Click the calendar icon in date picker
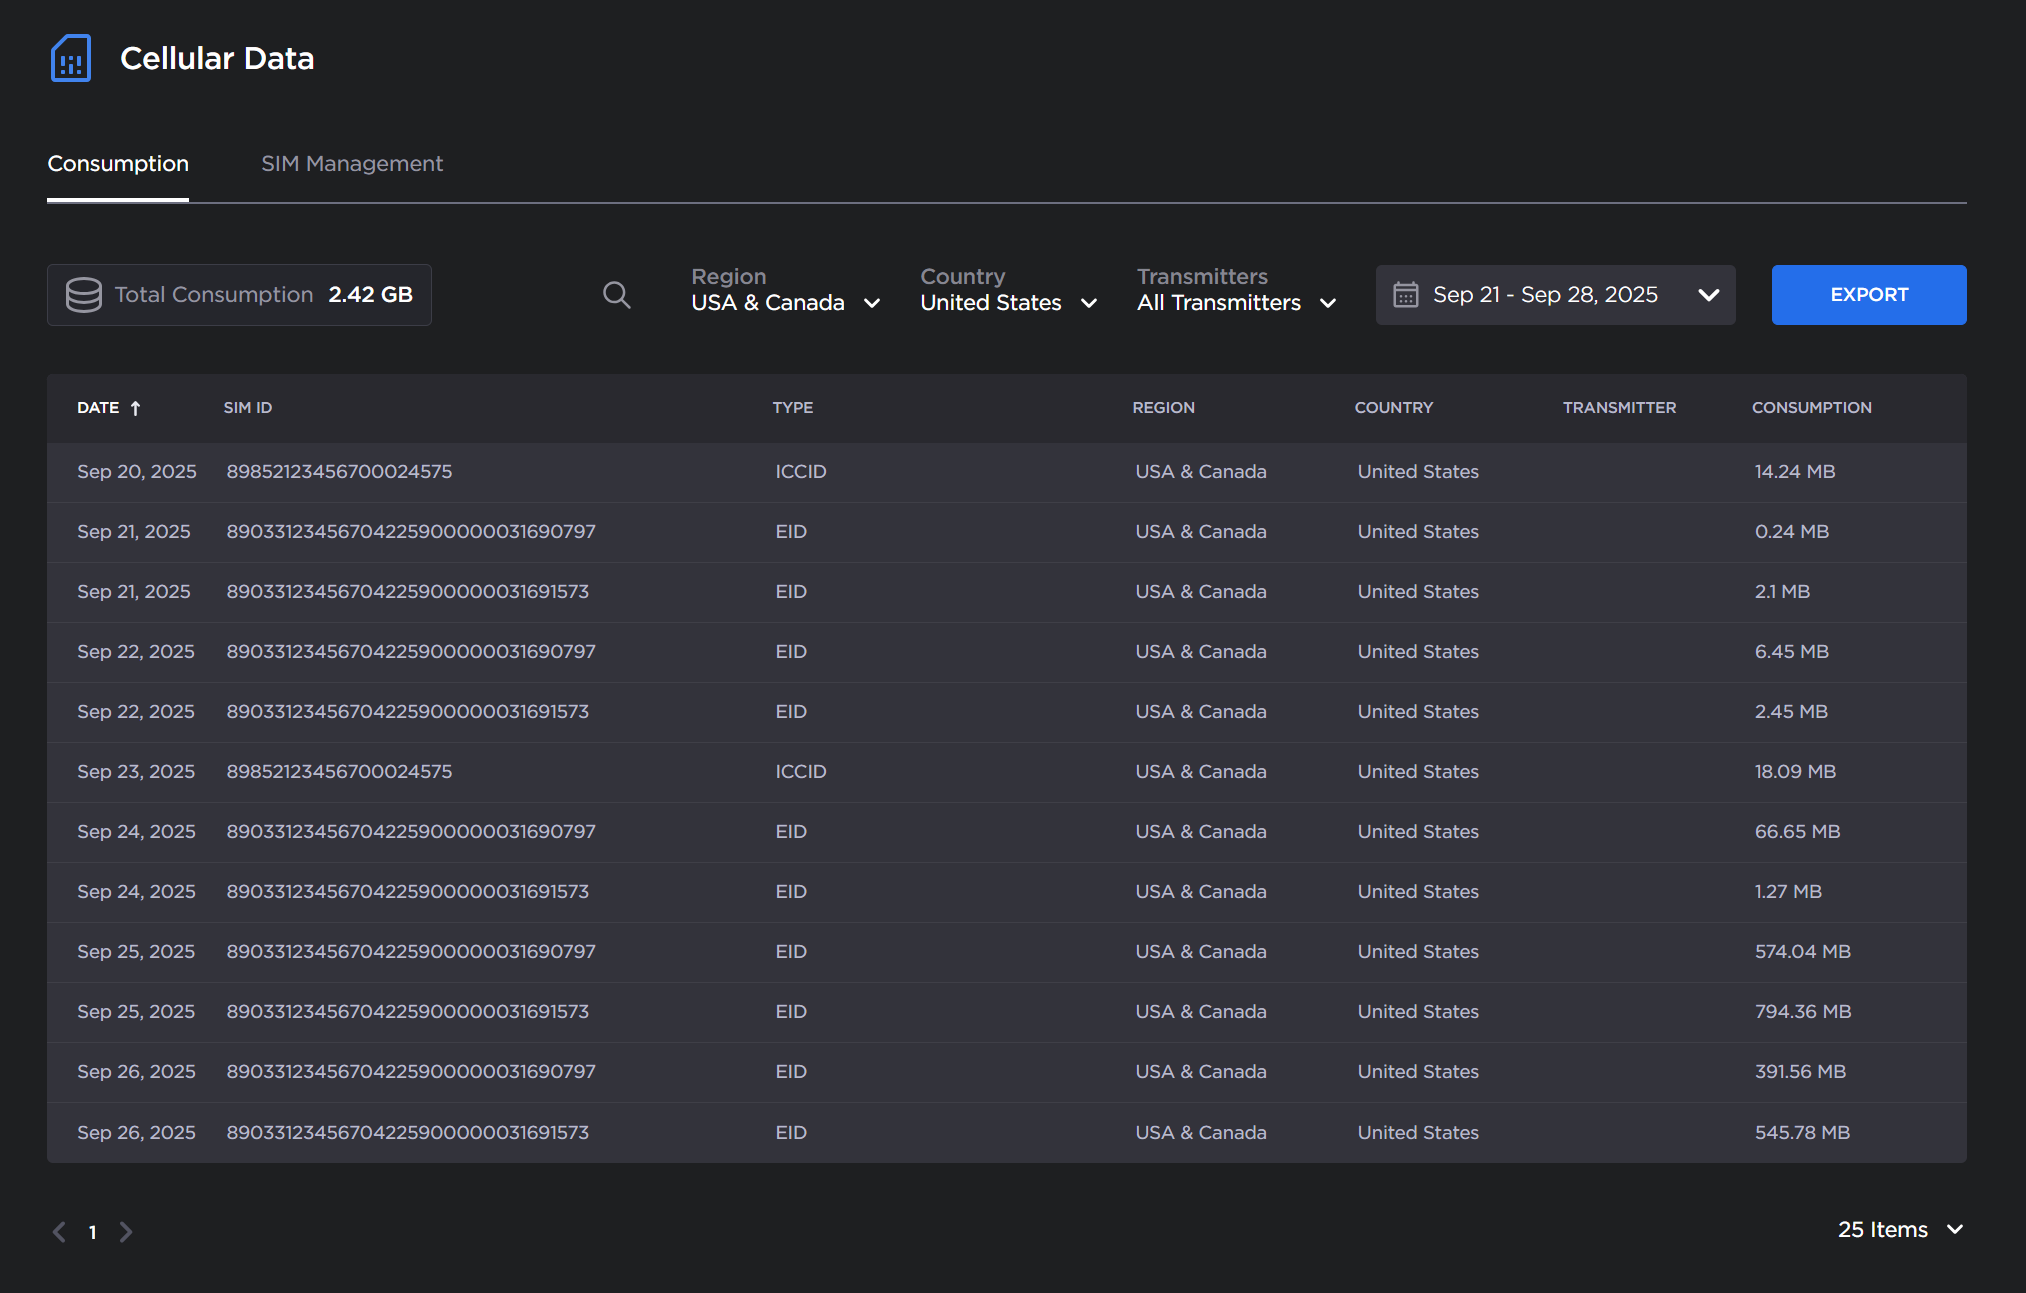The image size is (2026, 1293). pos(1405,295)
